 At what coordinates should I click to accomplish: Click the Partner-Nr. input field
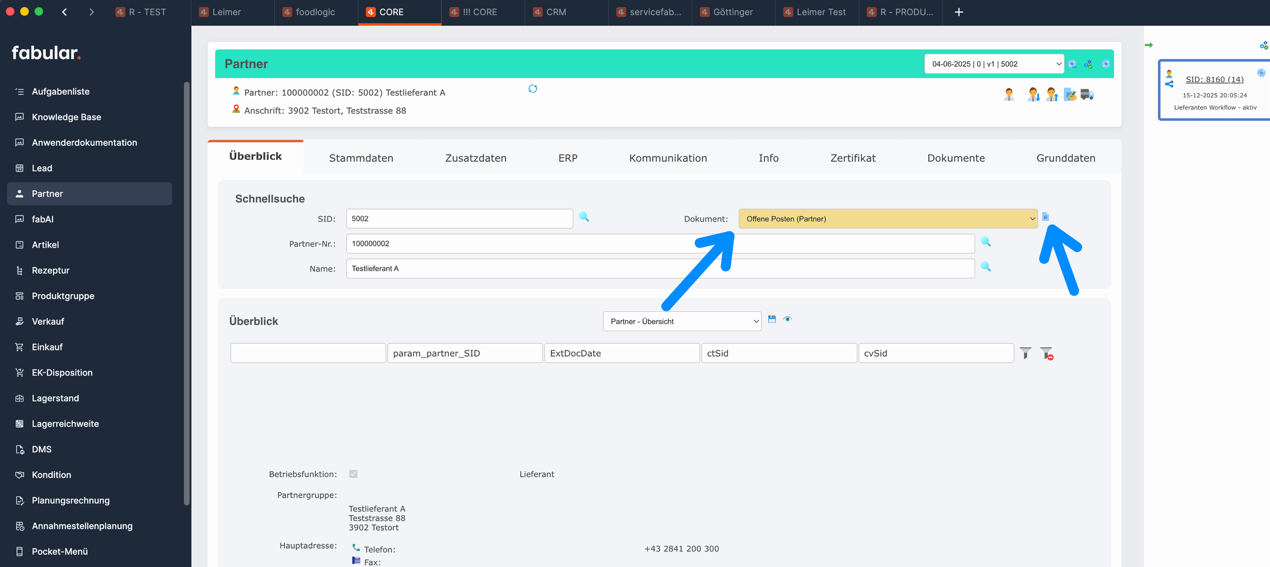pos(660,244)
